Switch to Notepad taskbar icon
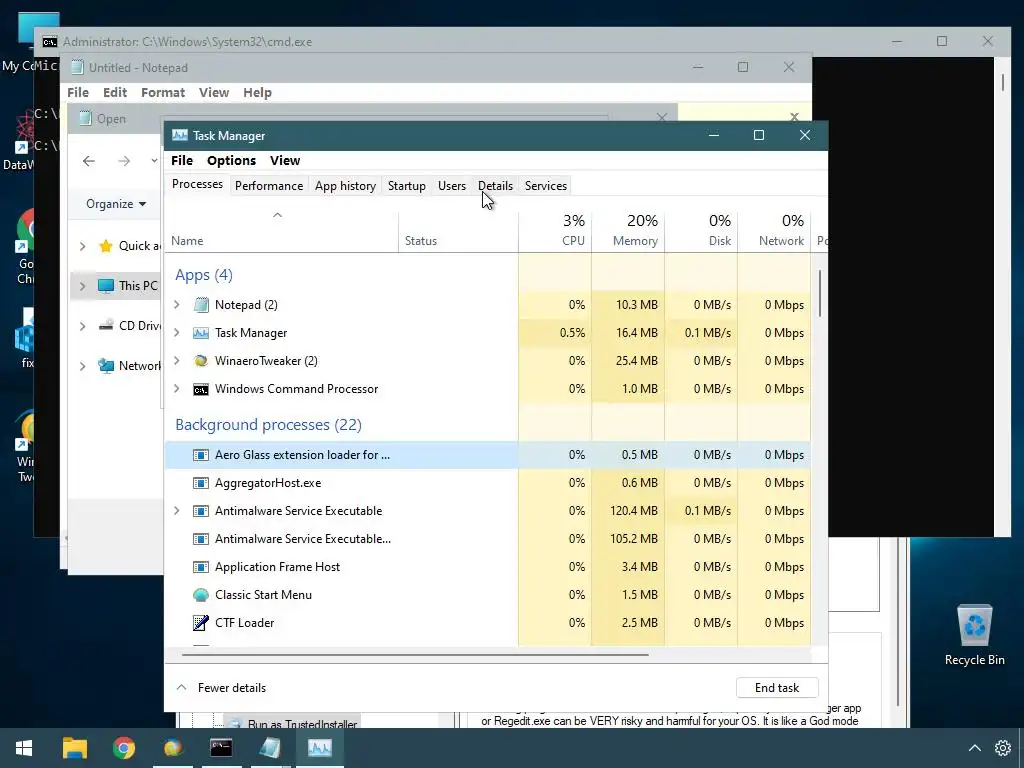Viewport: 1024px width, 768px height. tap(270, 748)
